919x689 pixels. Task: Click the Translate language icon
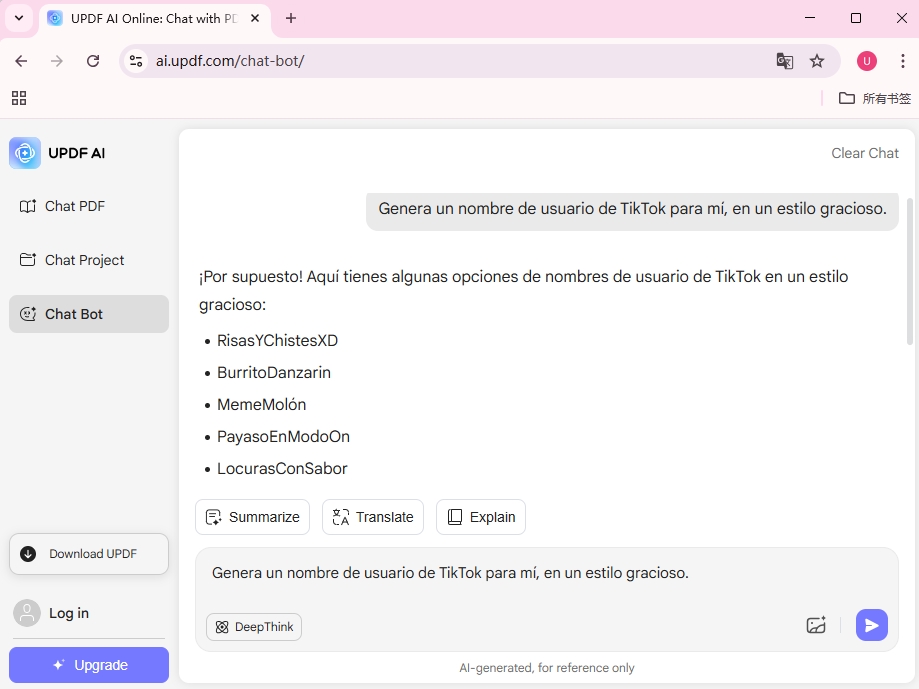point(341,517)
